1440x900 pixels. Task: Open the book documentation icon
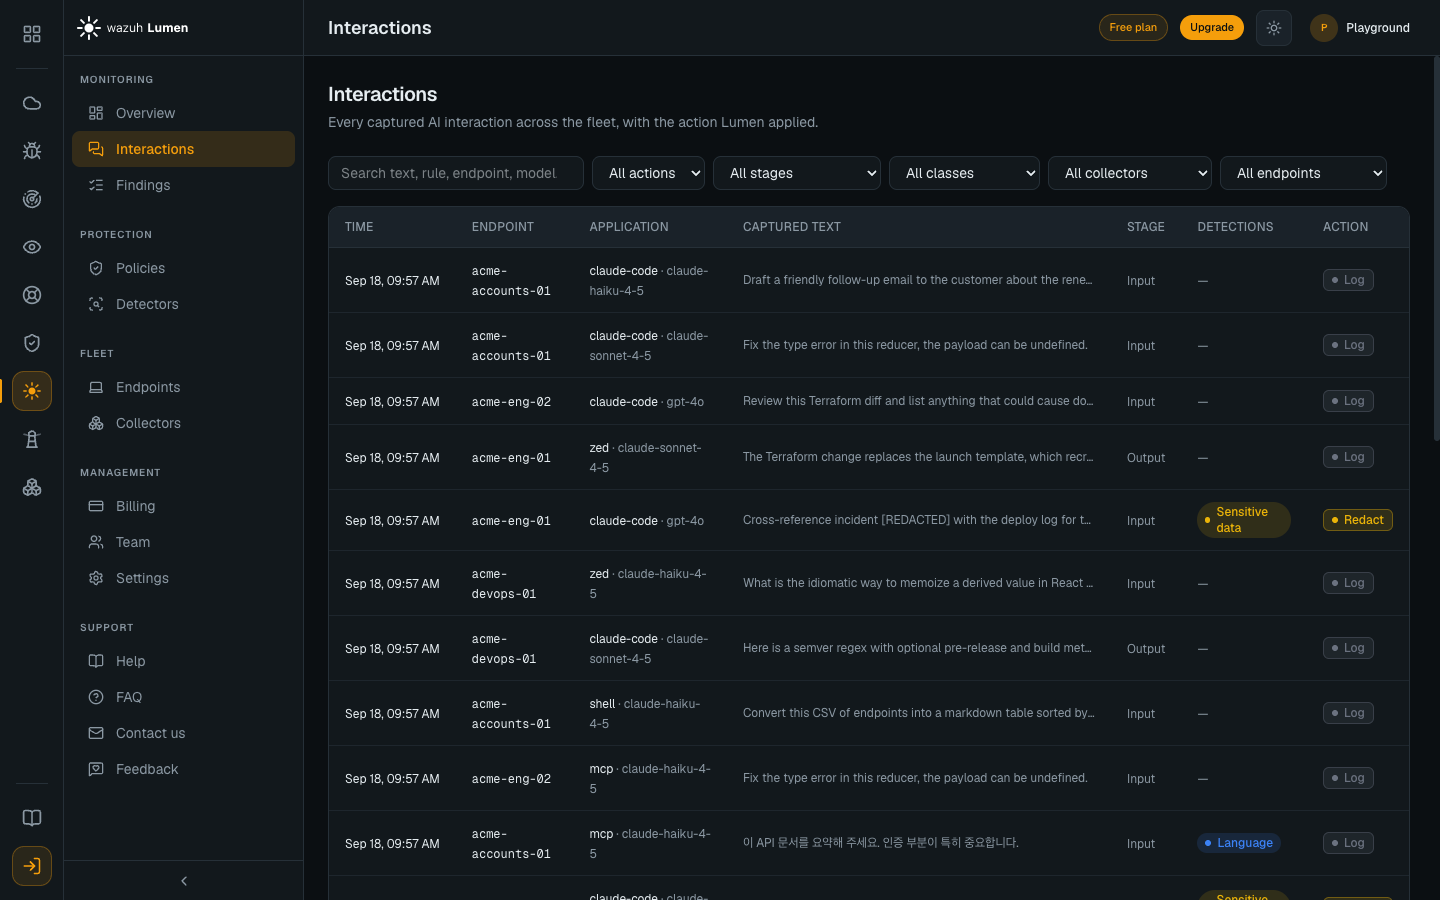32,818
